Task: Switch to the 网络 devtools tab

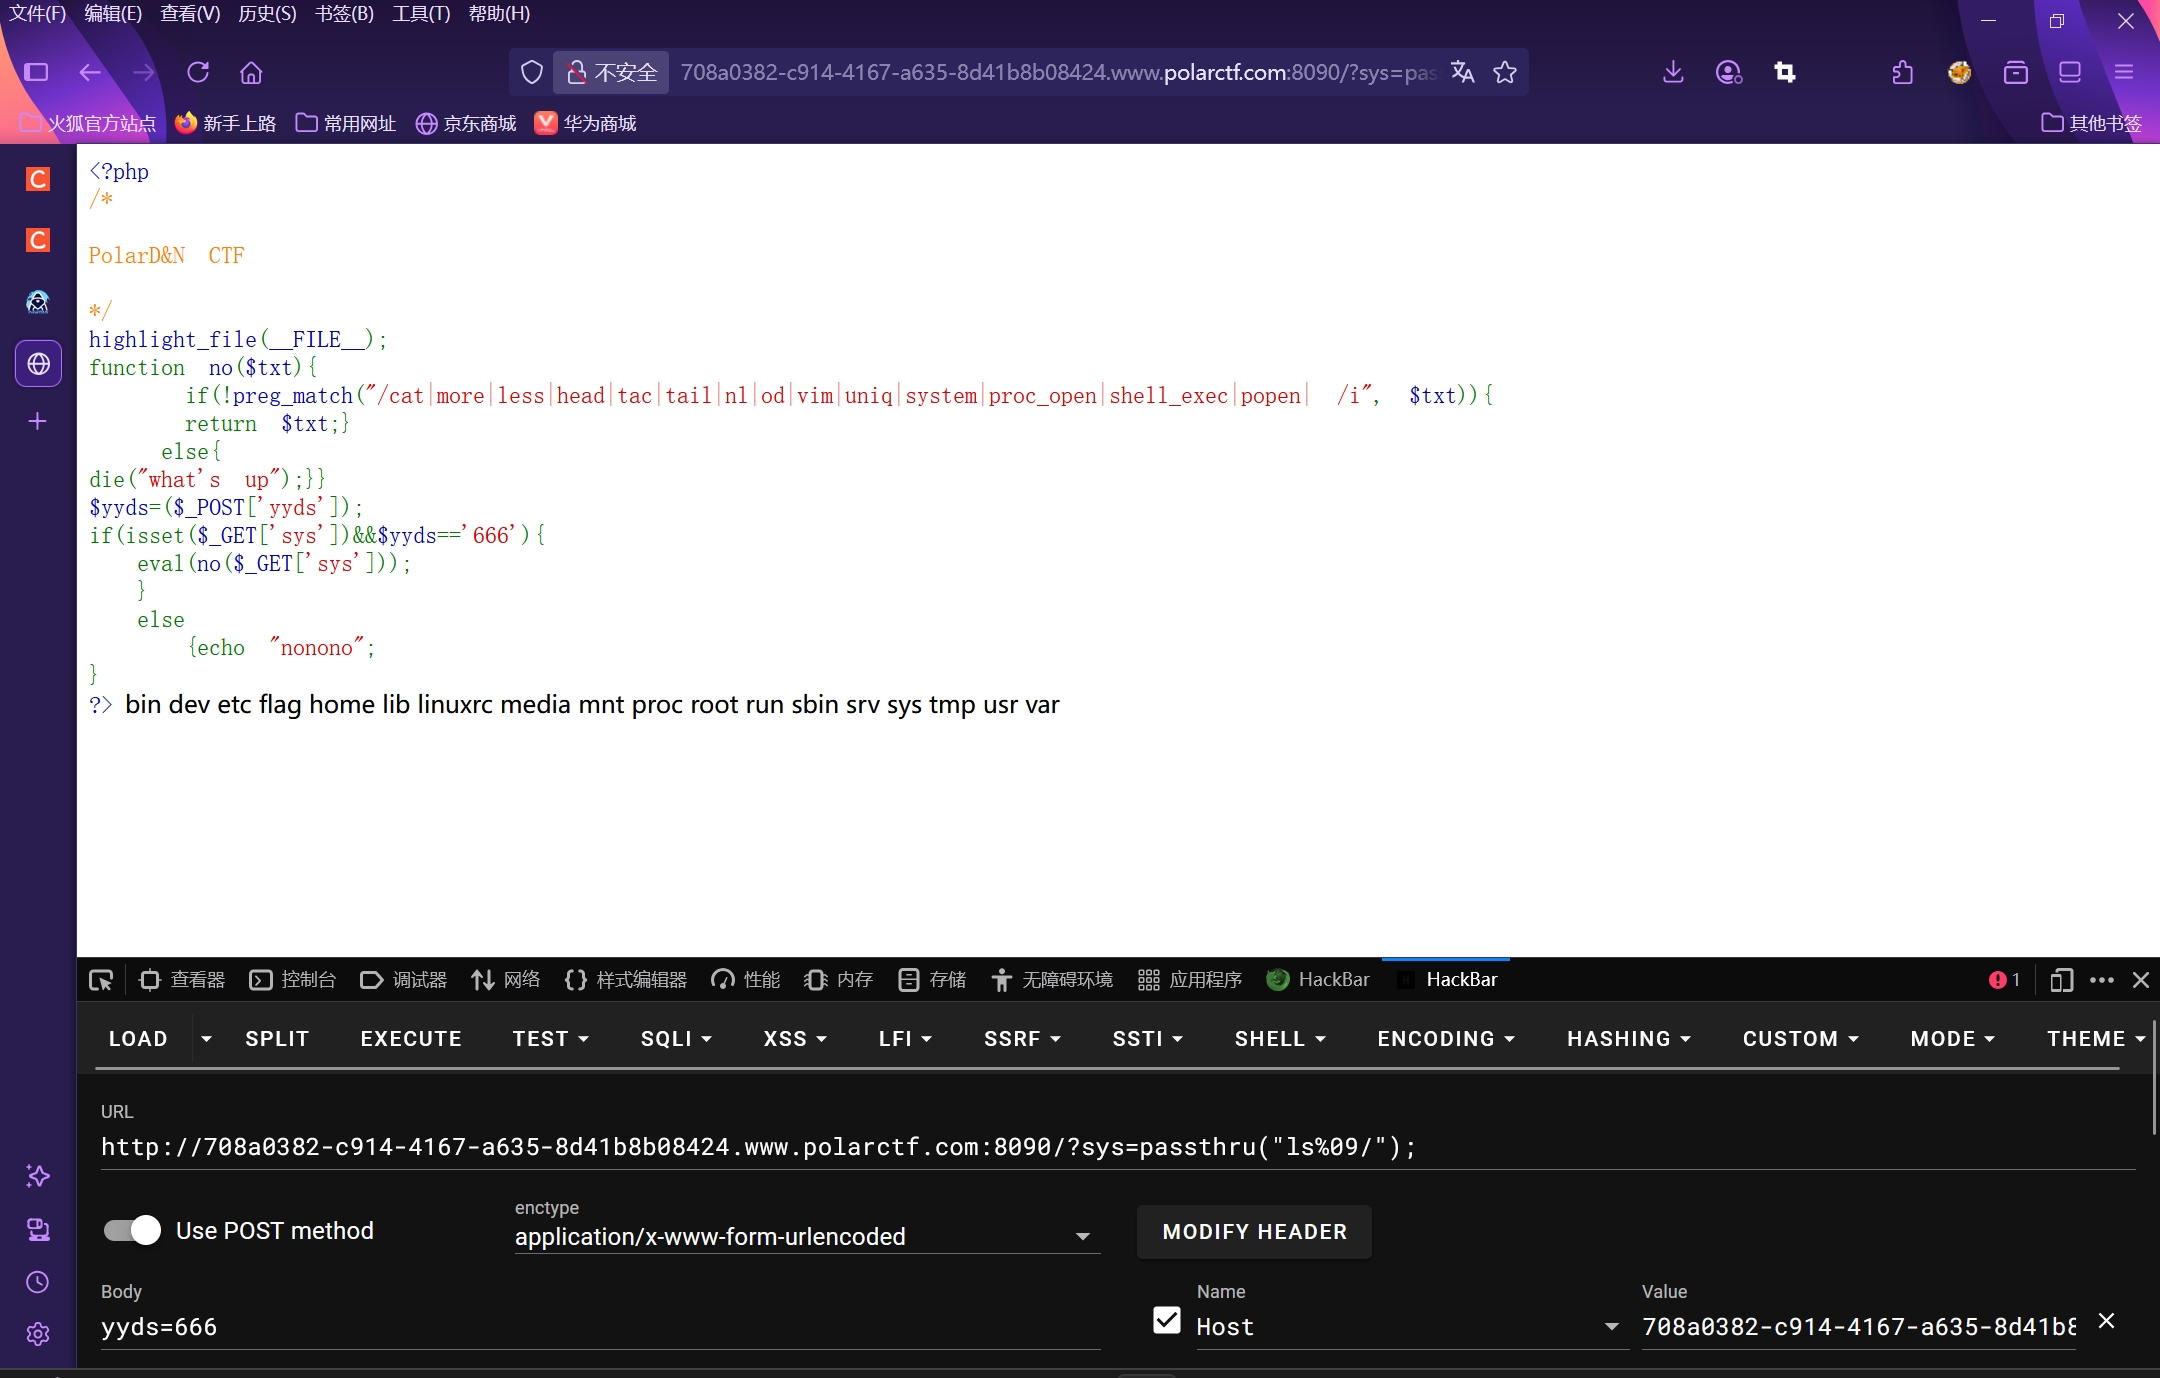Action: [506, 980]
